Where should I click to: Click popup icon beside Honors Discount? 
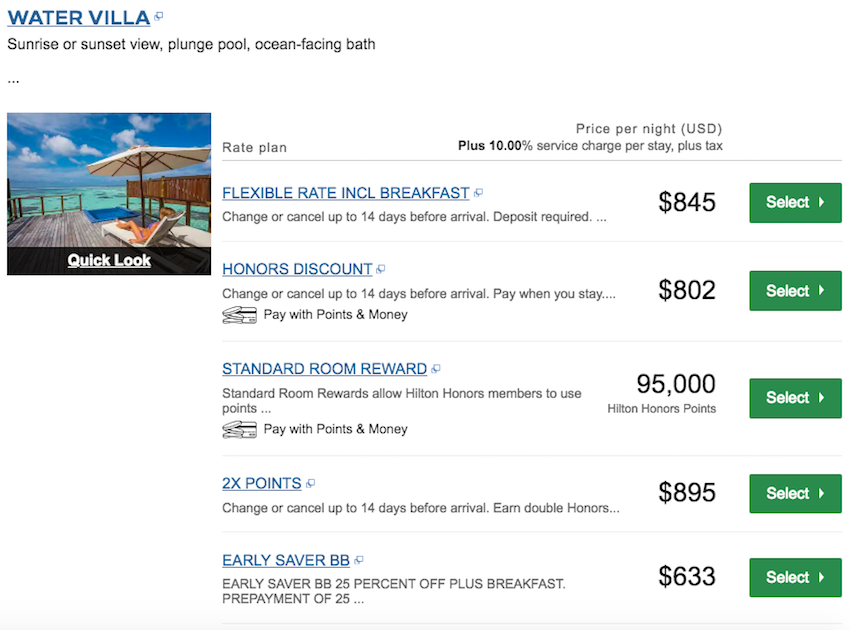click(381, 269)
